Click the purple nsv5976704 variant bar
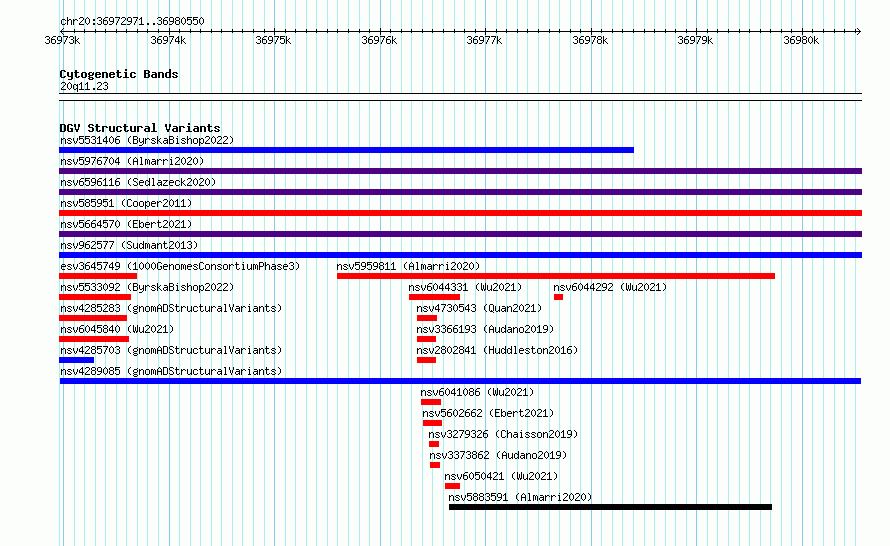This screenshot has width=890, height=546. pos(460,171)
